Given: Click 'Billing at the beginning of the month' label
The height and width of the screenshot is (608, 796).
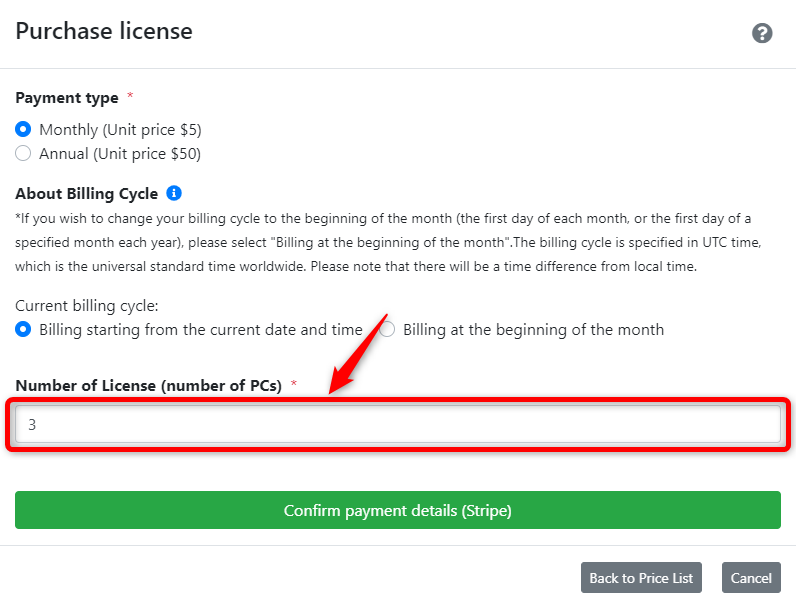Looking at the screenshot, I should pyautogui.click(x=534, y=330).
